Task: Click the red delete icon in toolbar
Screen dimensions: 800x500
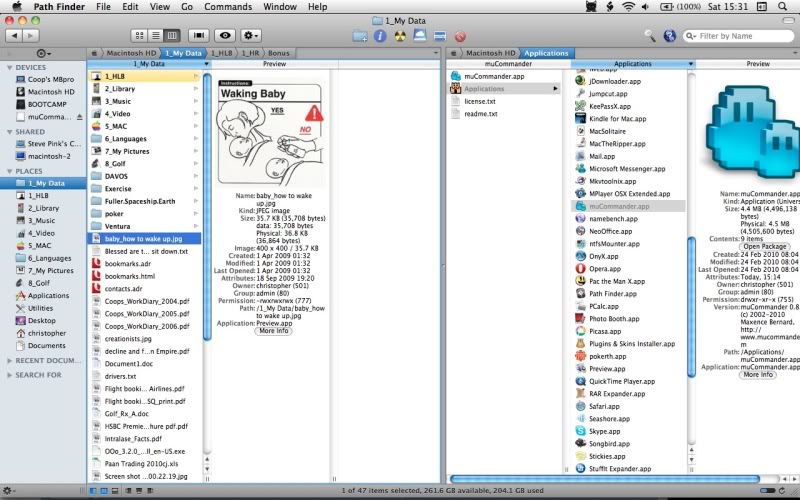Action: (x=460, y=36)
